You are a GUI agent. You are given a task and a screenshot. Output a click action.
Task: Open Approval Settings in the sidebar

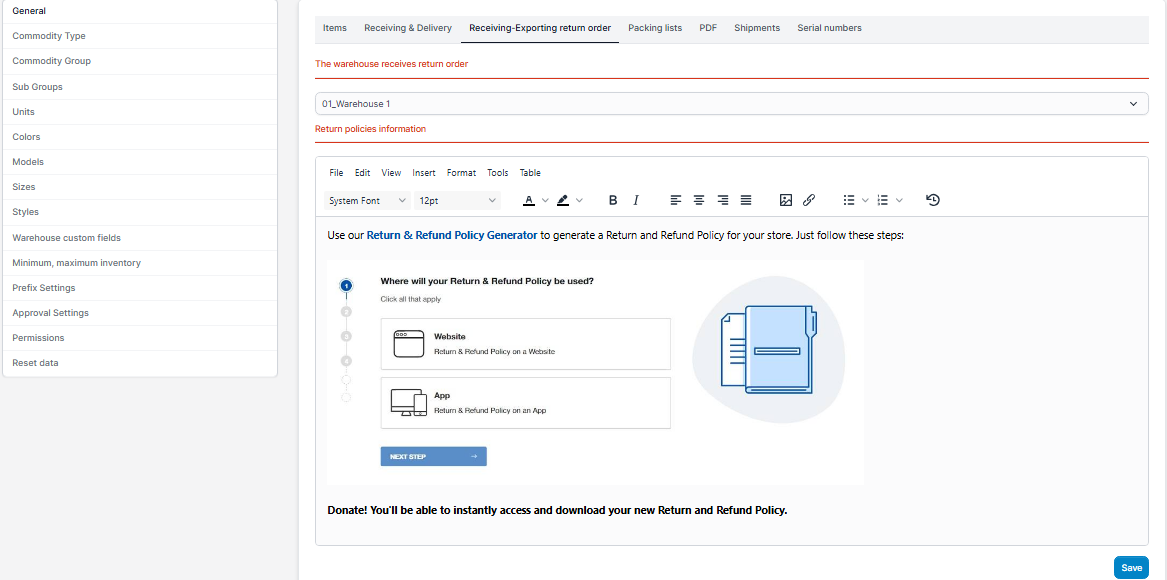[x=50, y=313]
